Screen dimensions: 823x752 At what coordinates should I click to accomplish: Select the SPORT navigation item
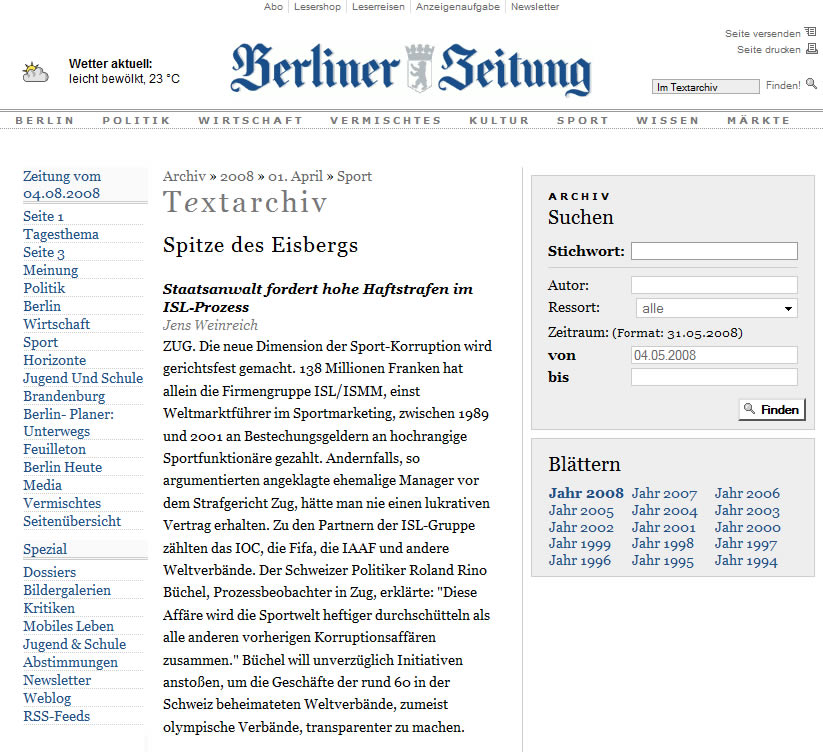click(x=583, y=120)
